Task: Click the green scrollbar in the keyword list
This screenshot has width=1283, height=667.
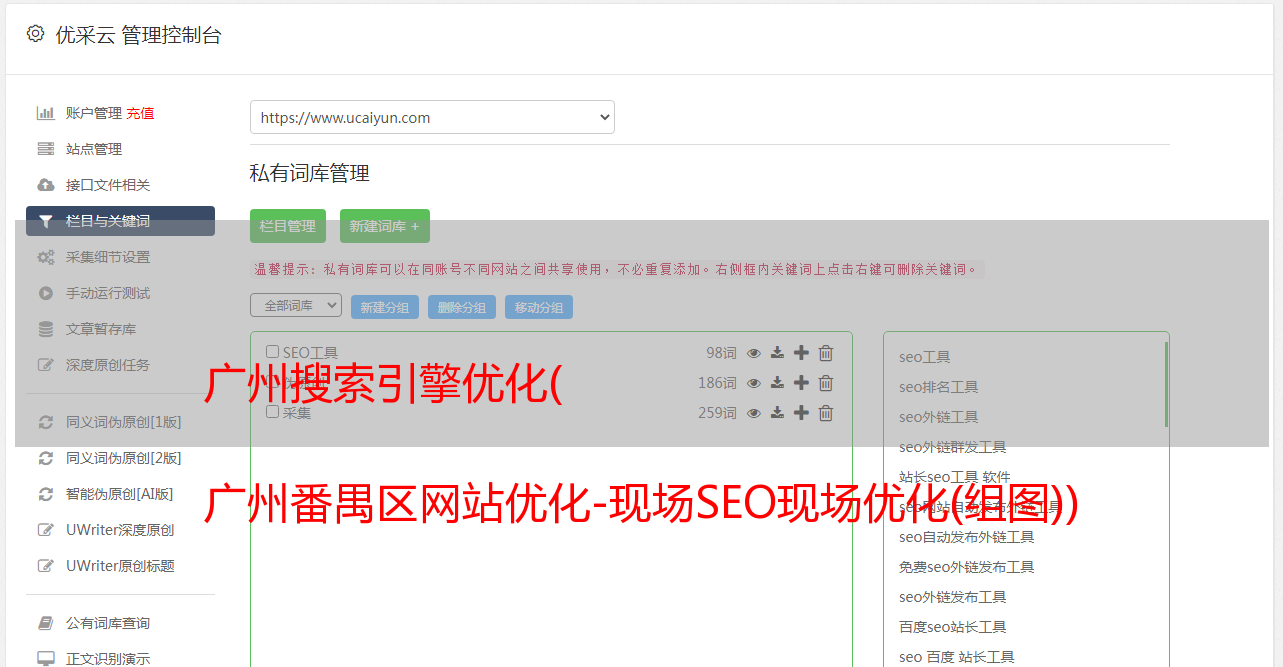Action: pyautogui.click(x=1166, y=384)
